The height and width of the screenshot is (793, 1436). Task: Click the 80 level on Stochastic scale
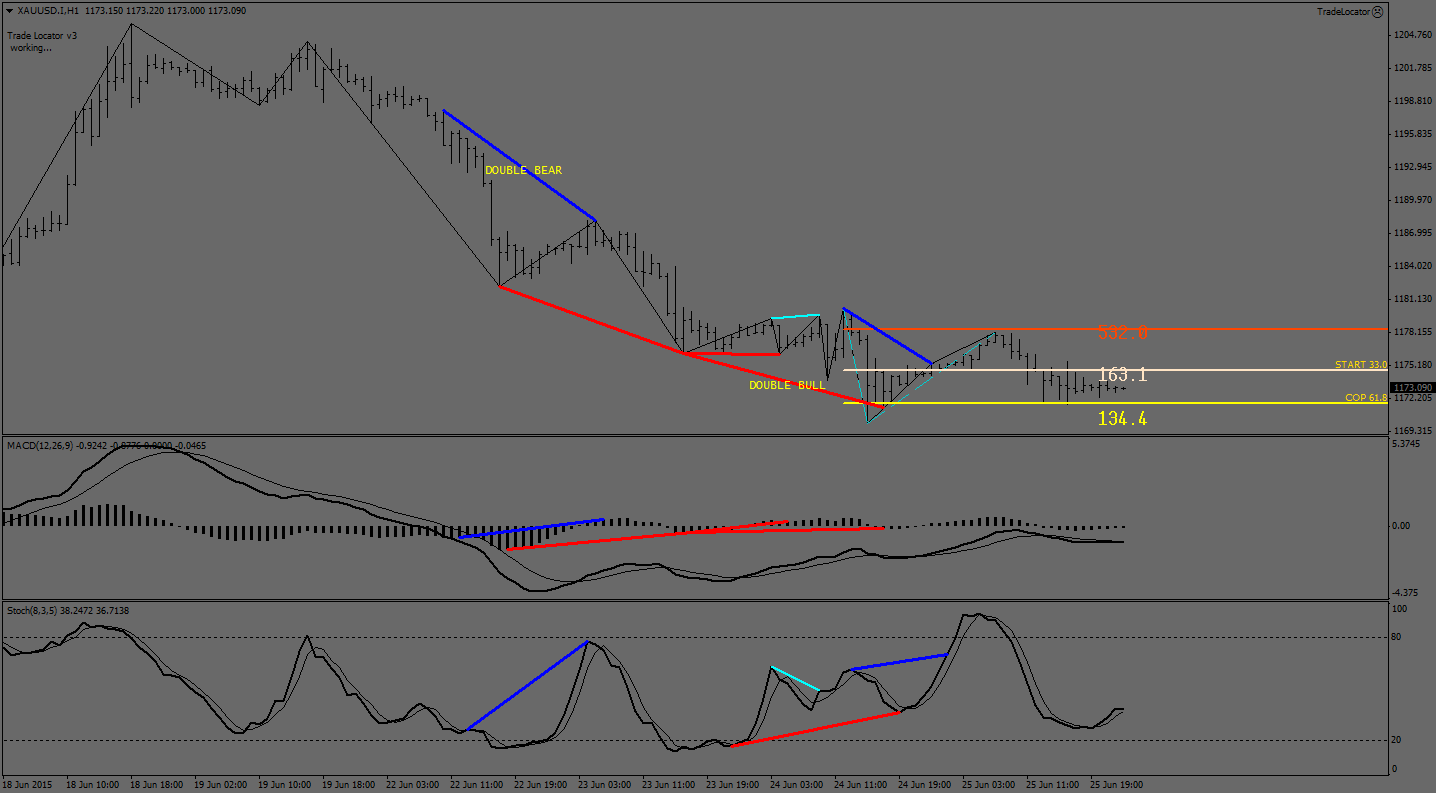1396,636
